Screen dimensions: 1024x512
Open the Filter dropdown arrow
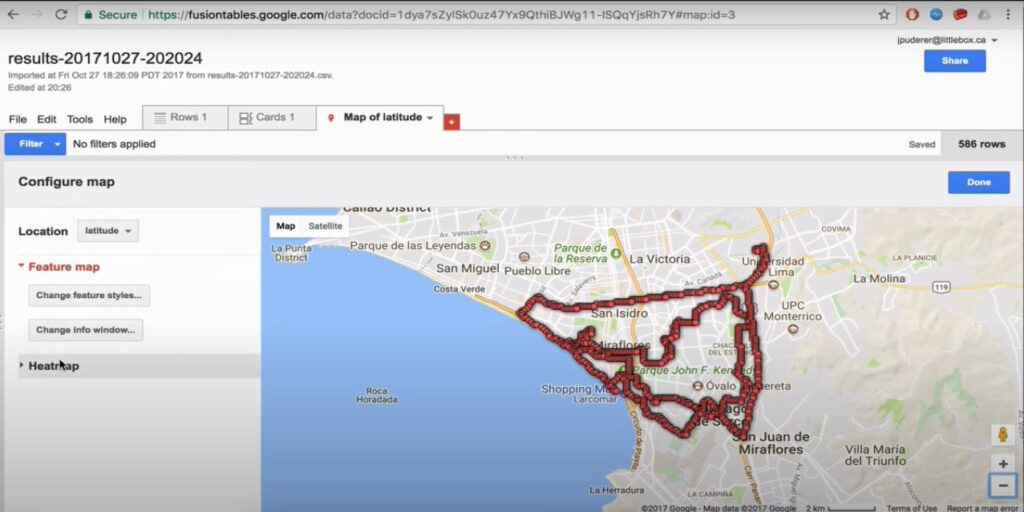pos(58,144)
